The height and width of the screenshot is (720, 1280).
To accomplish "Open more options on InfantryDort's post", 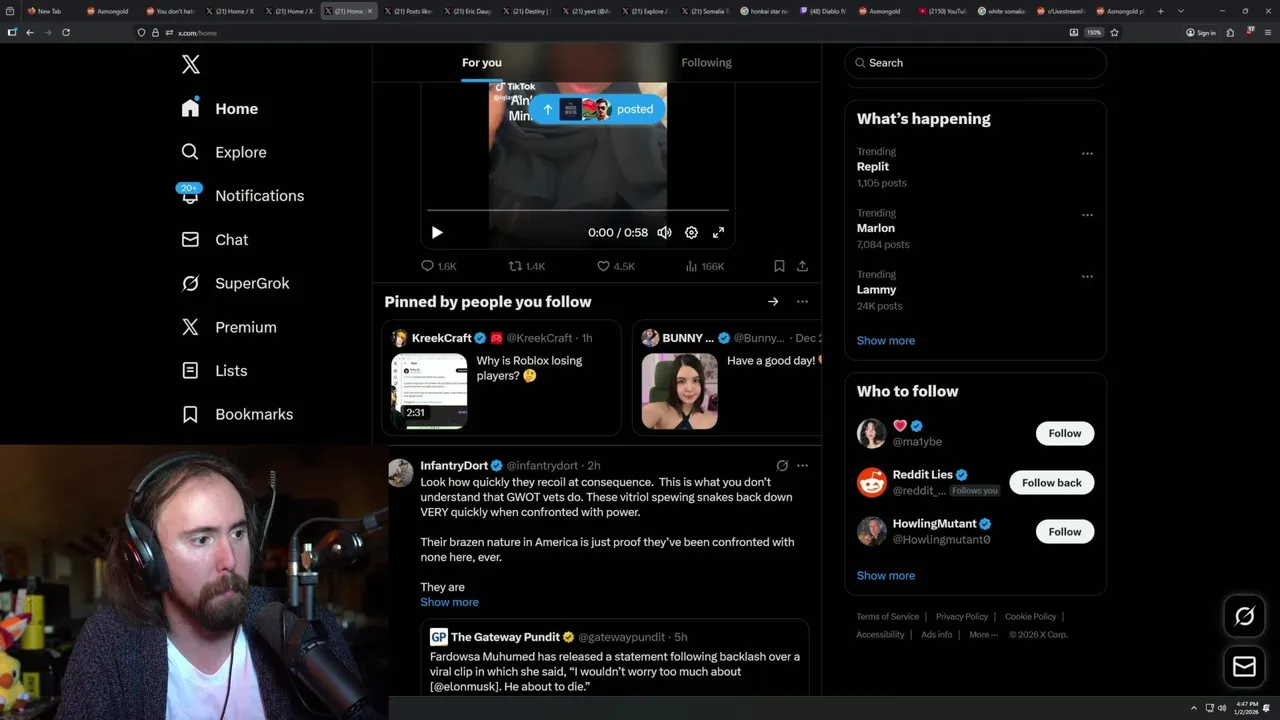I will [x=802, y=465].
